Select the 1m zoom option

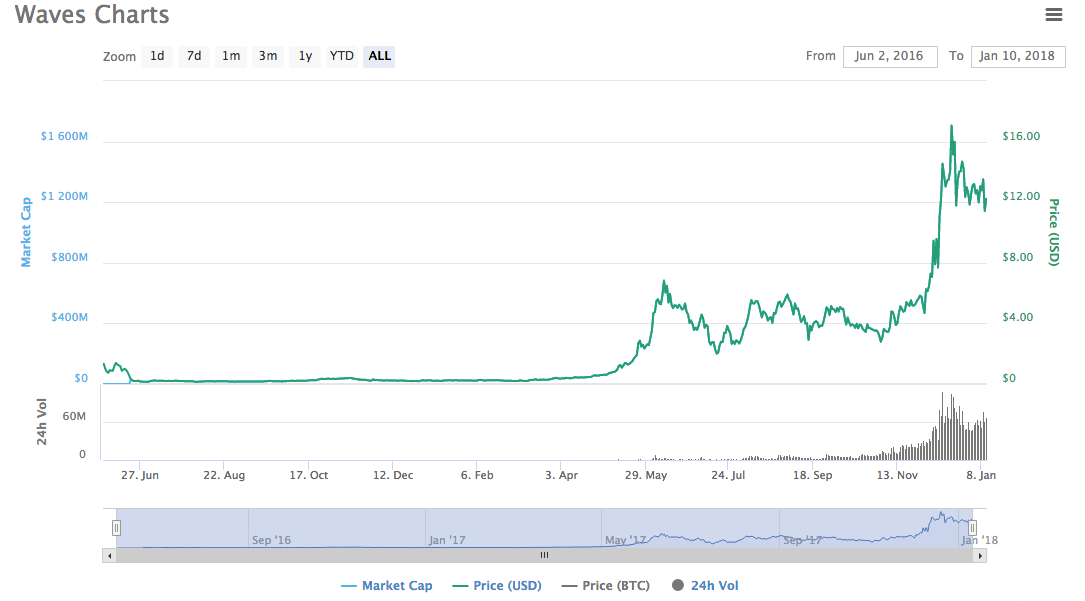pyautogui.click(x=231, y=56)
